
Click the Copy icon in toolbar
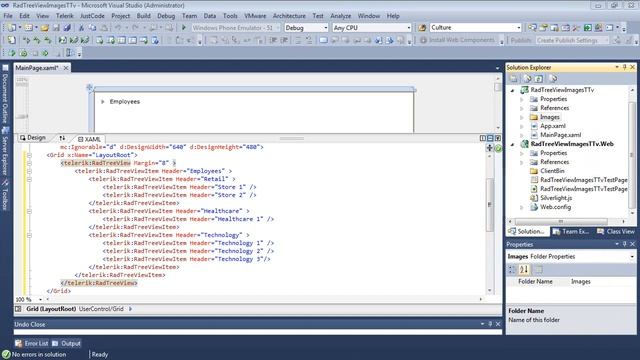tap(93, 28)
